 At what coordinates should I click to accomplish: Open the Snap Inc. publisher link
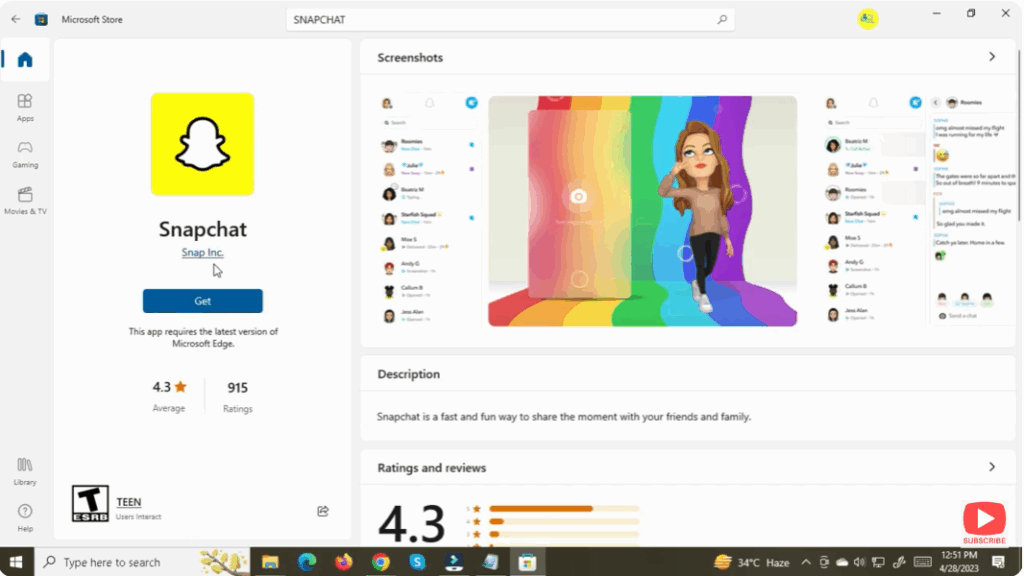(x=202, y=253)
